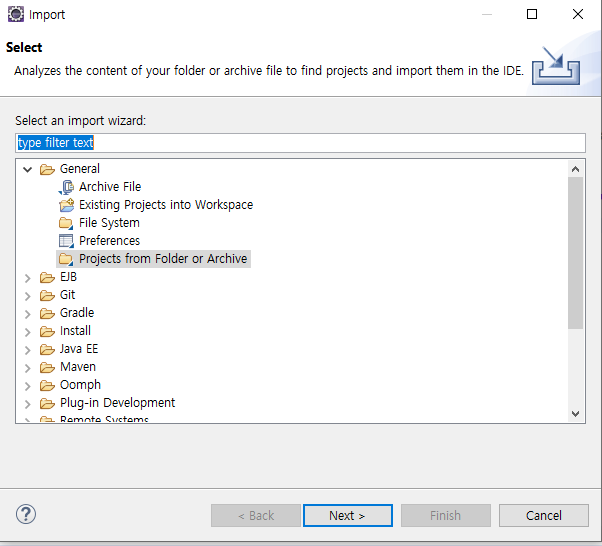The height and width of the screenshot is (546, 602).
Task: Select the Gradle tree label
Action: point(77,313)
